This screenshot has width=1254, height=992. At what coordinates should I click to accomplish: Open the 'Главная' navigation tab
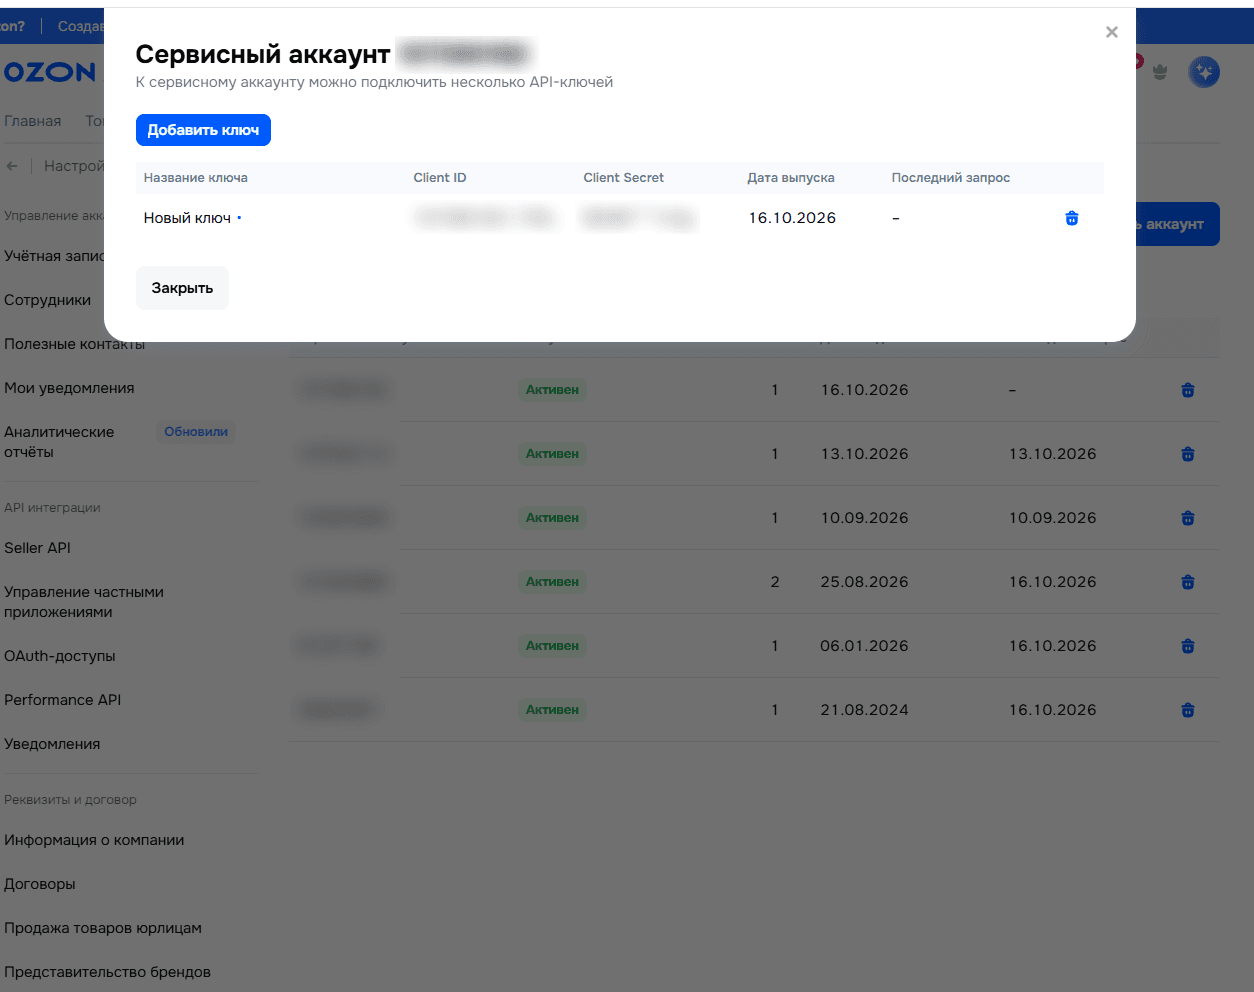point(33,121)
